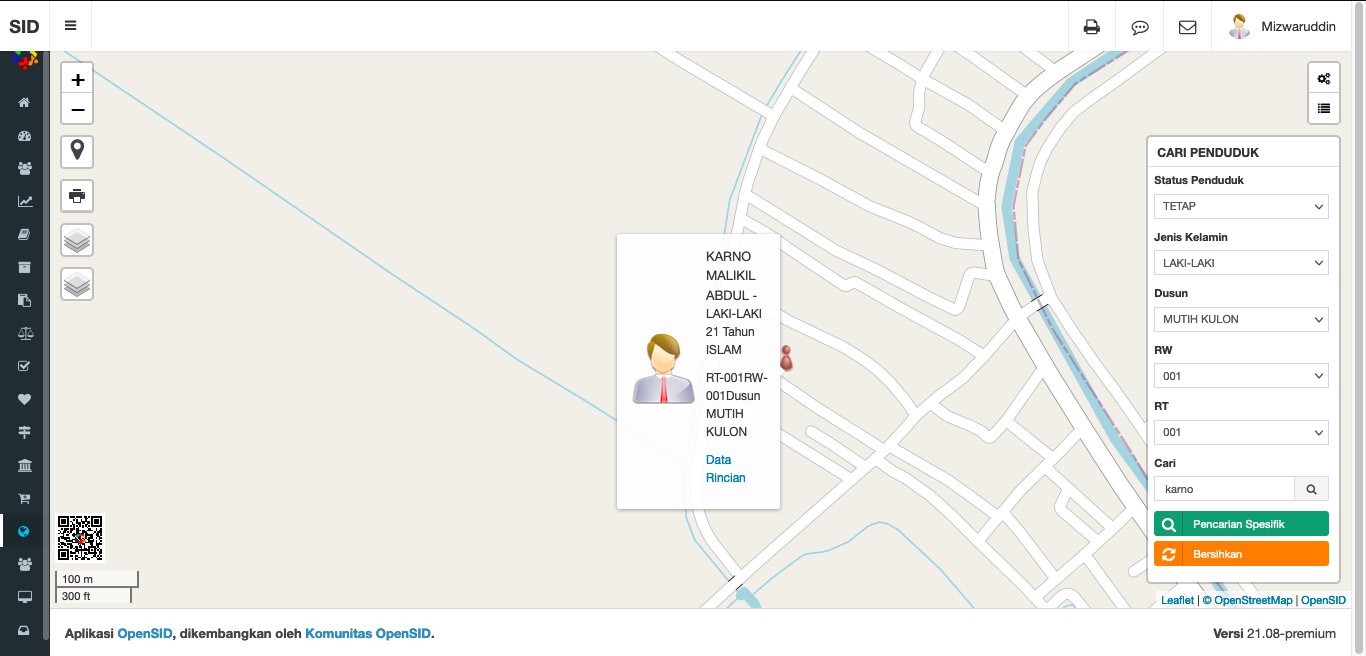The height and width of the screenshot is (656, 1366).
Task: Click the magnifier button beside Cari field
Action: click(1312, 489)
